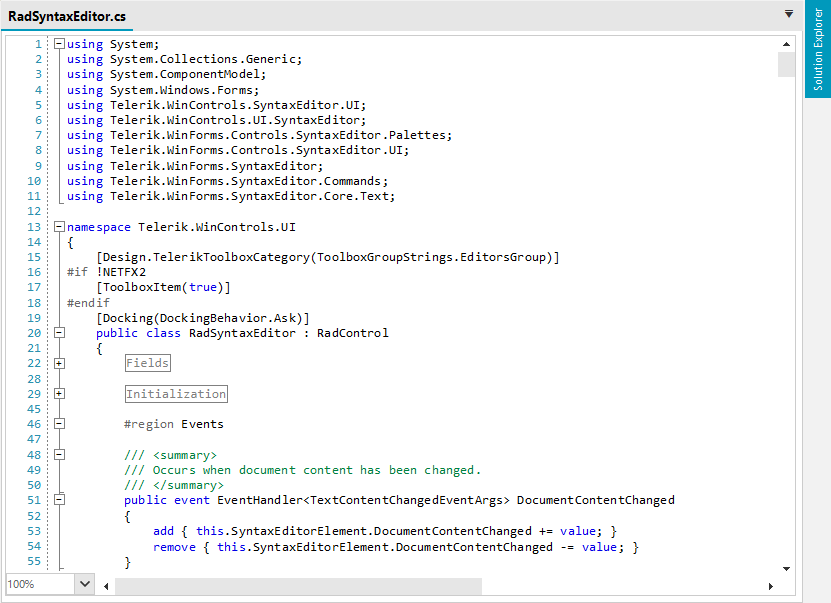Collapse the #region Events section
Viewport: 831px width, 603px height.
tap(60, 424)
